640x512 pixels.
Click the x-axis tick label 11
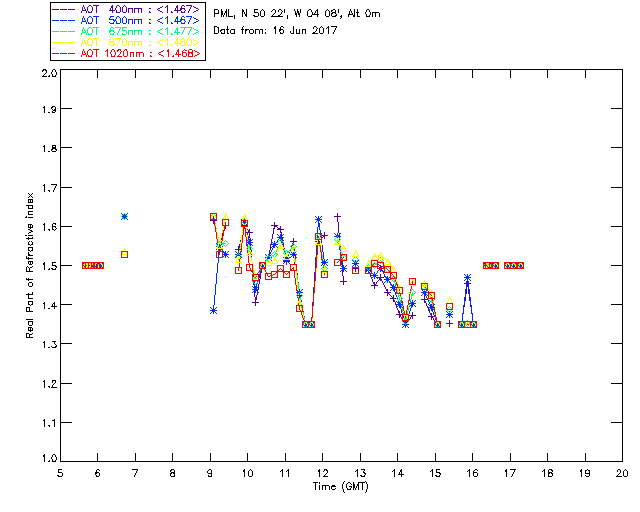(285, 473)
